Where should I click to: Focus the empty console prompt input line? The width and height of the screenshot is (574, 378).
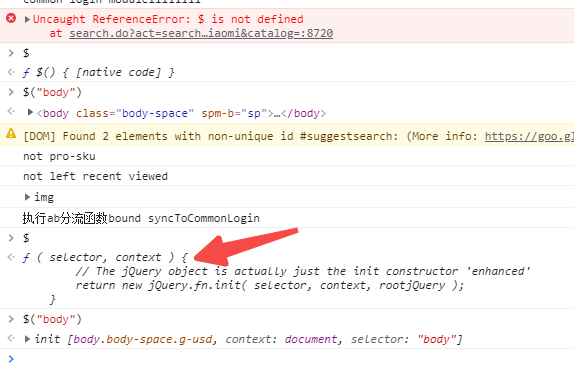(x=293, y=359)
